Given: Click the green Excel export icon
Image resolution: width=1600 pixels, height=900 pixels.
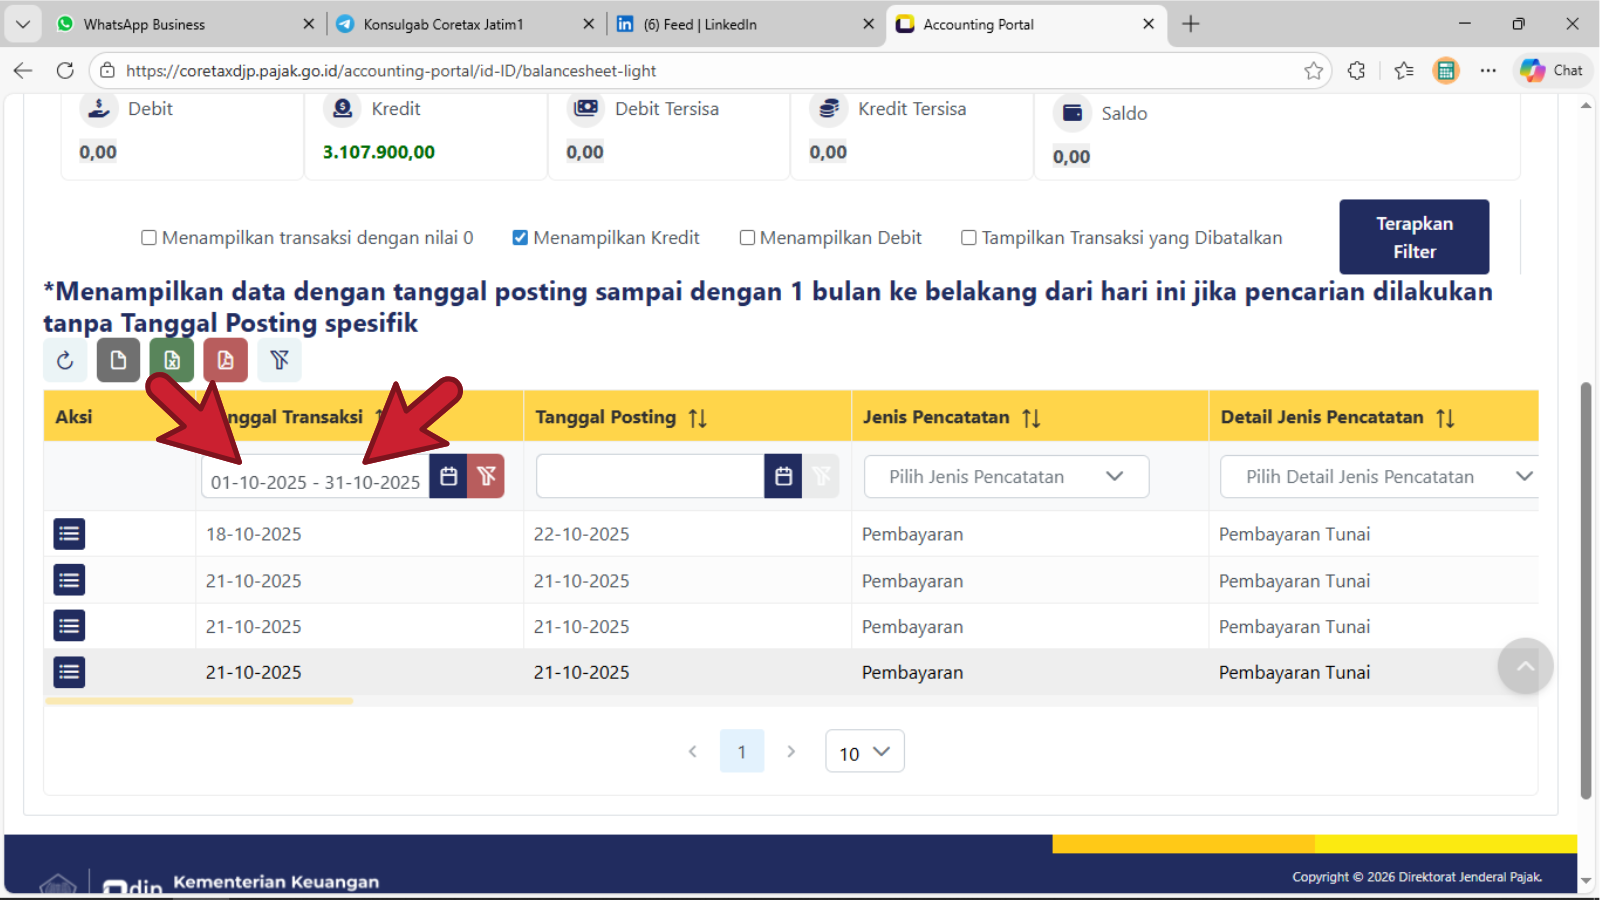Looking at the screenshot, I should [172, 360].
